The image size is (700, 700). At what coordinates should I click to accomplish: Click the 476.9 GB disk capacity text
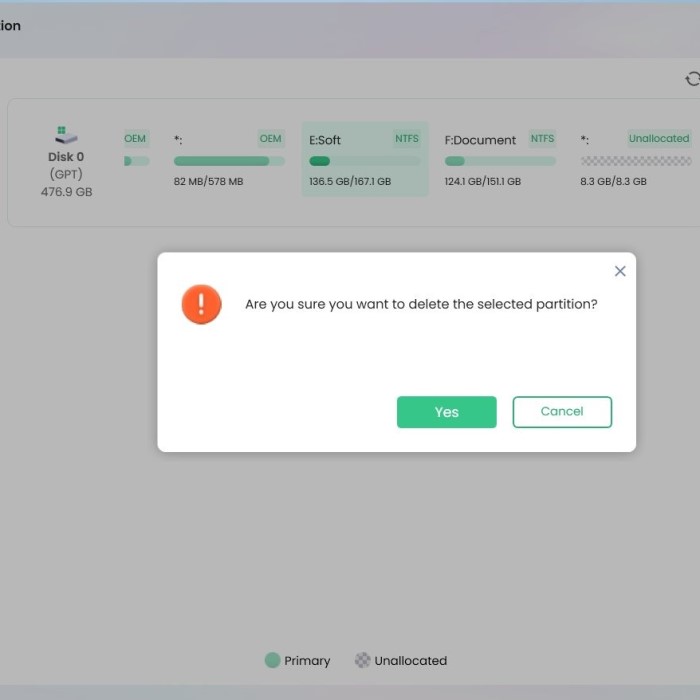click(67, 192)
